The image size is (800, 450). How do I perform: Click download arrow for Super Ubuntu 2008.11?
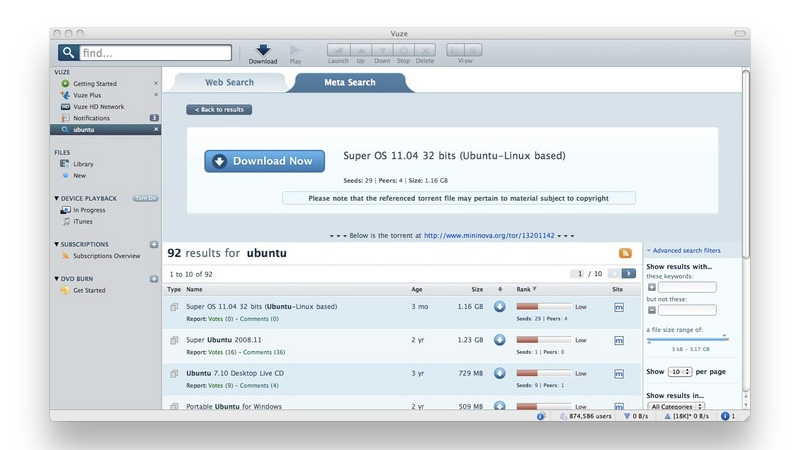(x=500, y=340)
